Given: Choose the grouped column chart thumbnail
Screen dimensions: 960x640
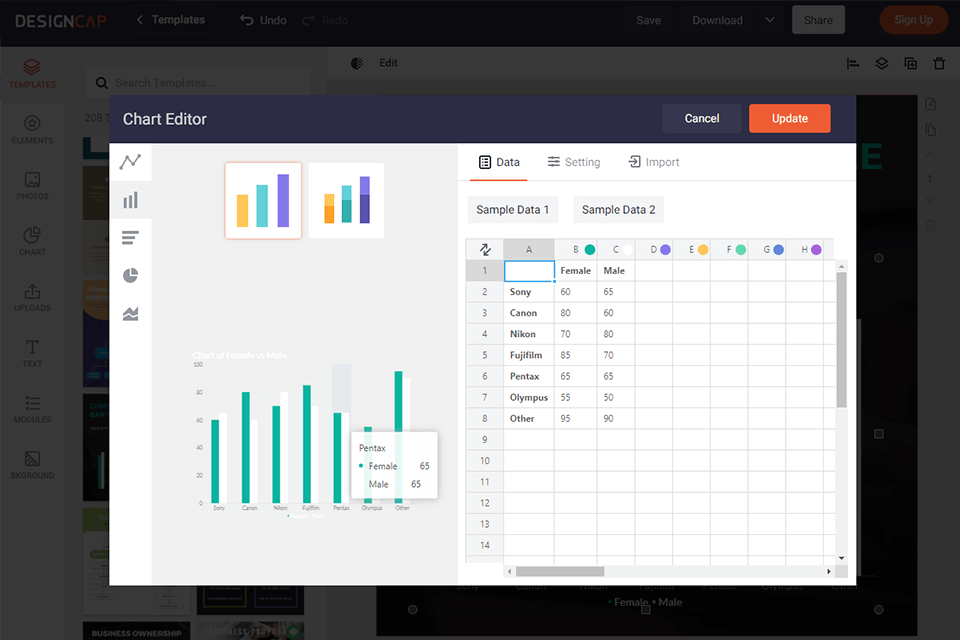Looking at the screenshot, I should click(263, 200).
